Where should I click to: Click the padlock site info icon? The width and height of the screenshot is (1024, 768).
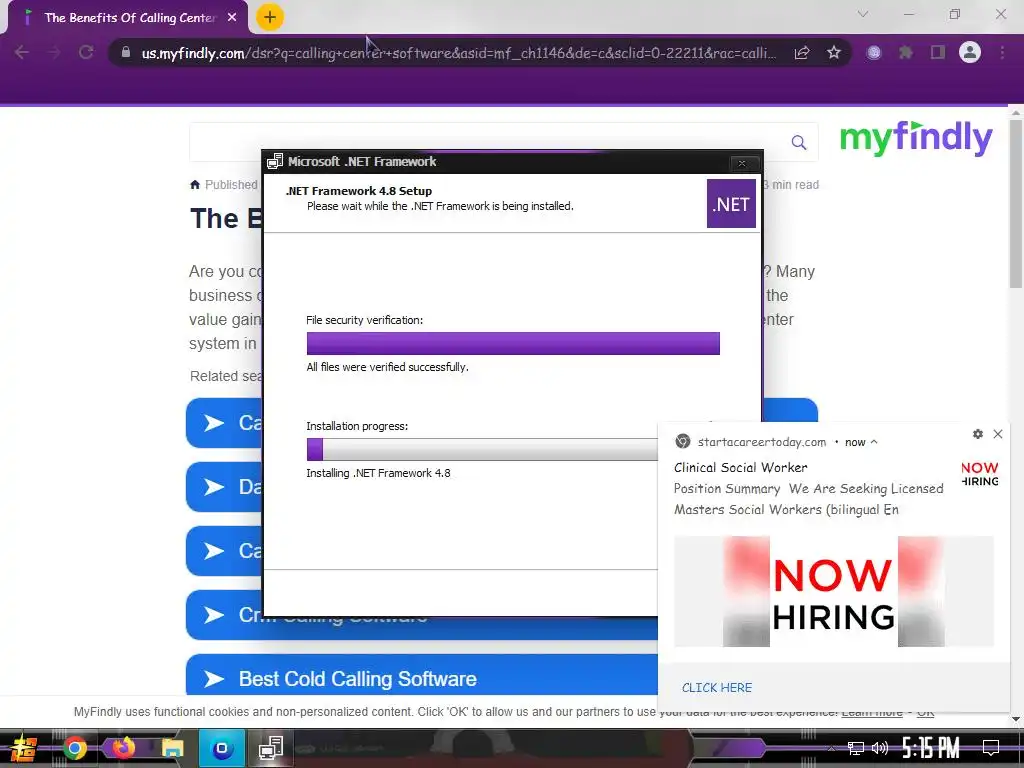pos(126,52)
